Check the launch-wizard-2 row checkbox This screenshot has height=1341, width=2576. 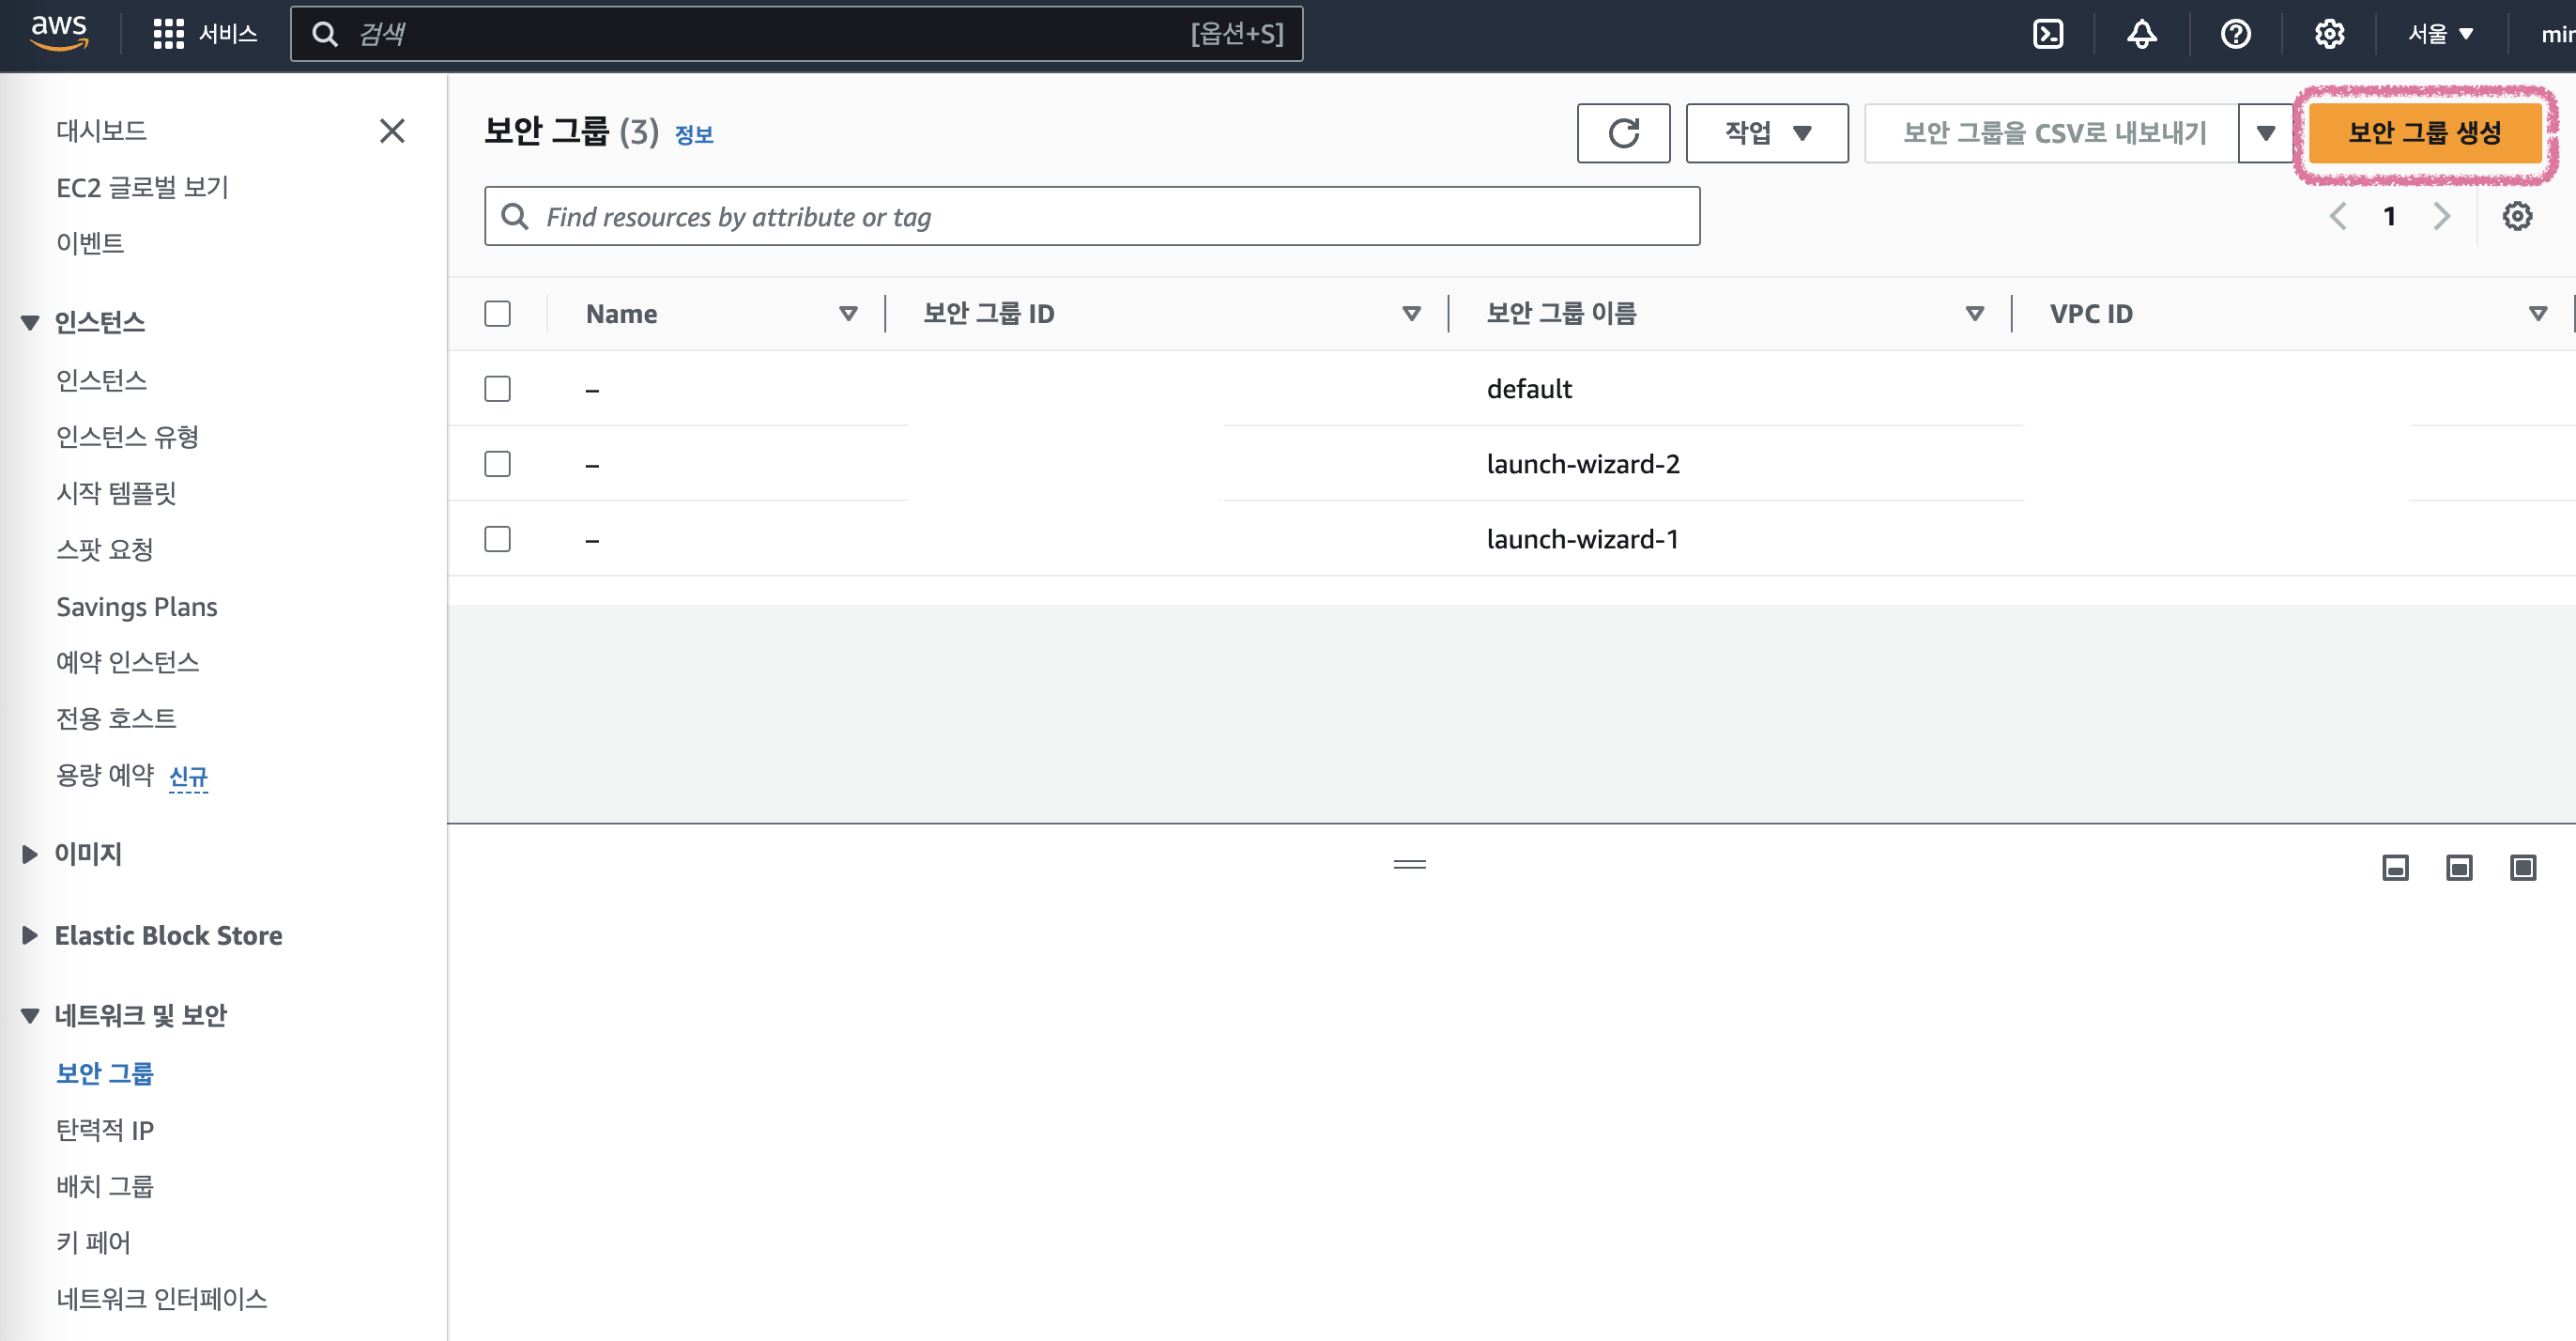497,464
